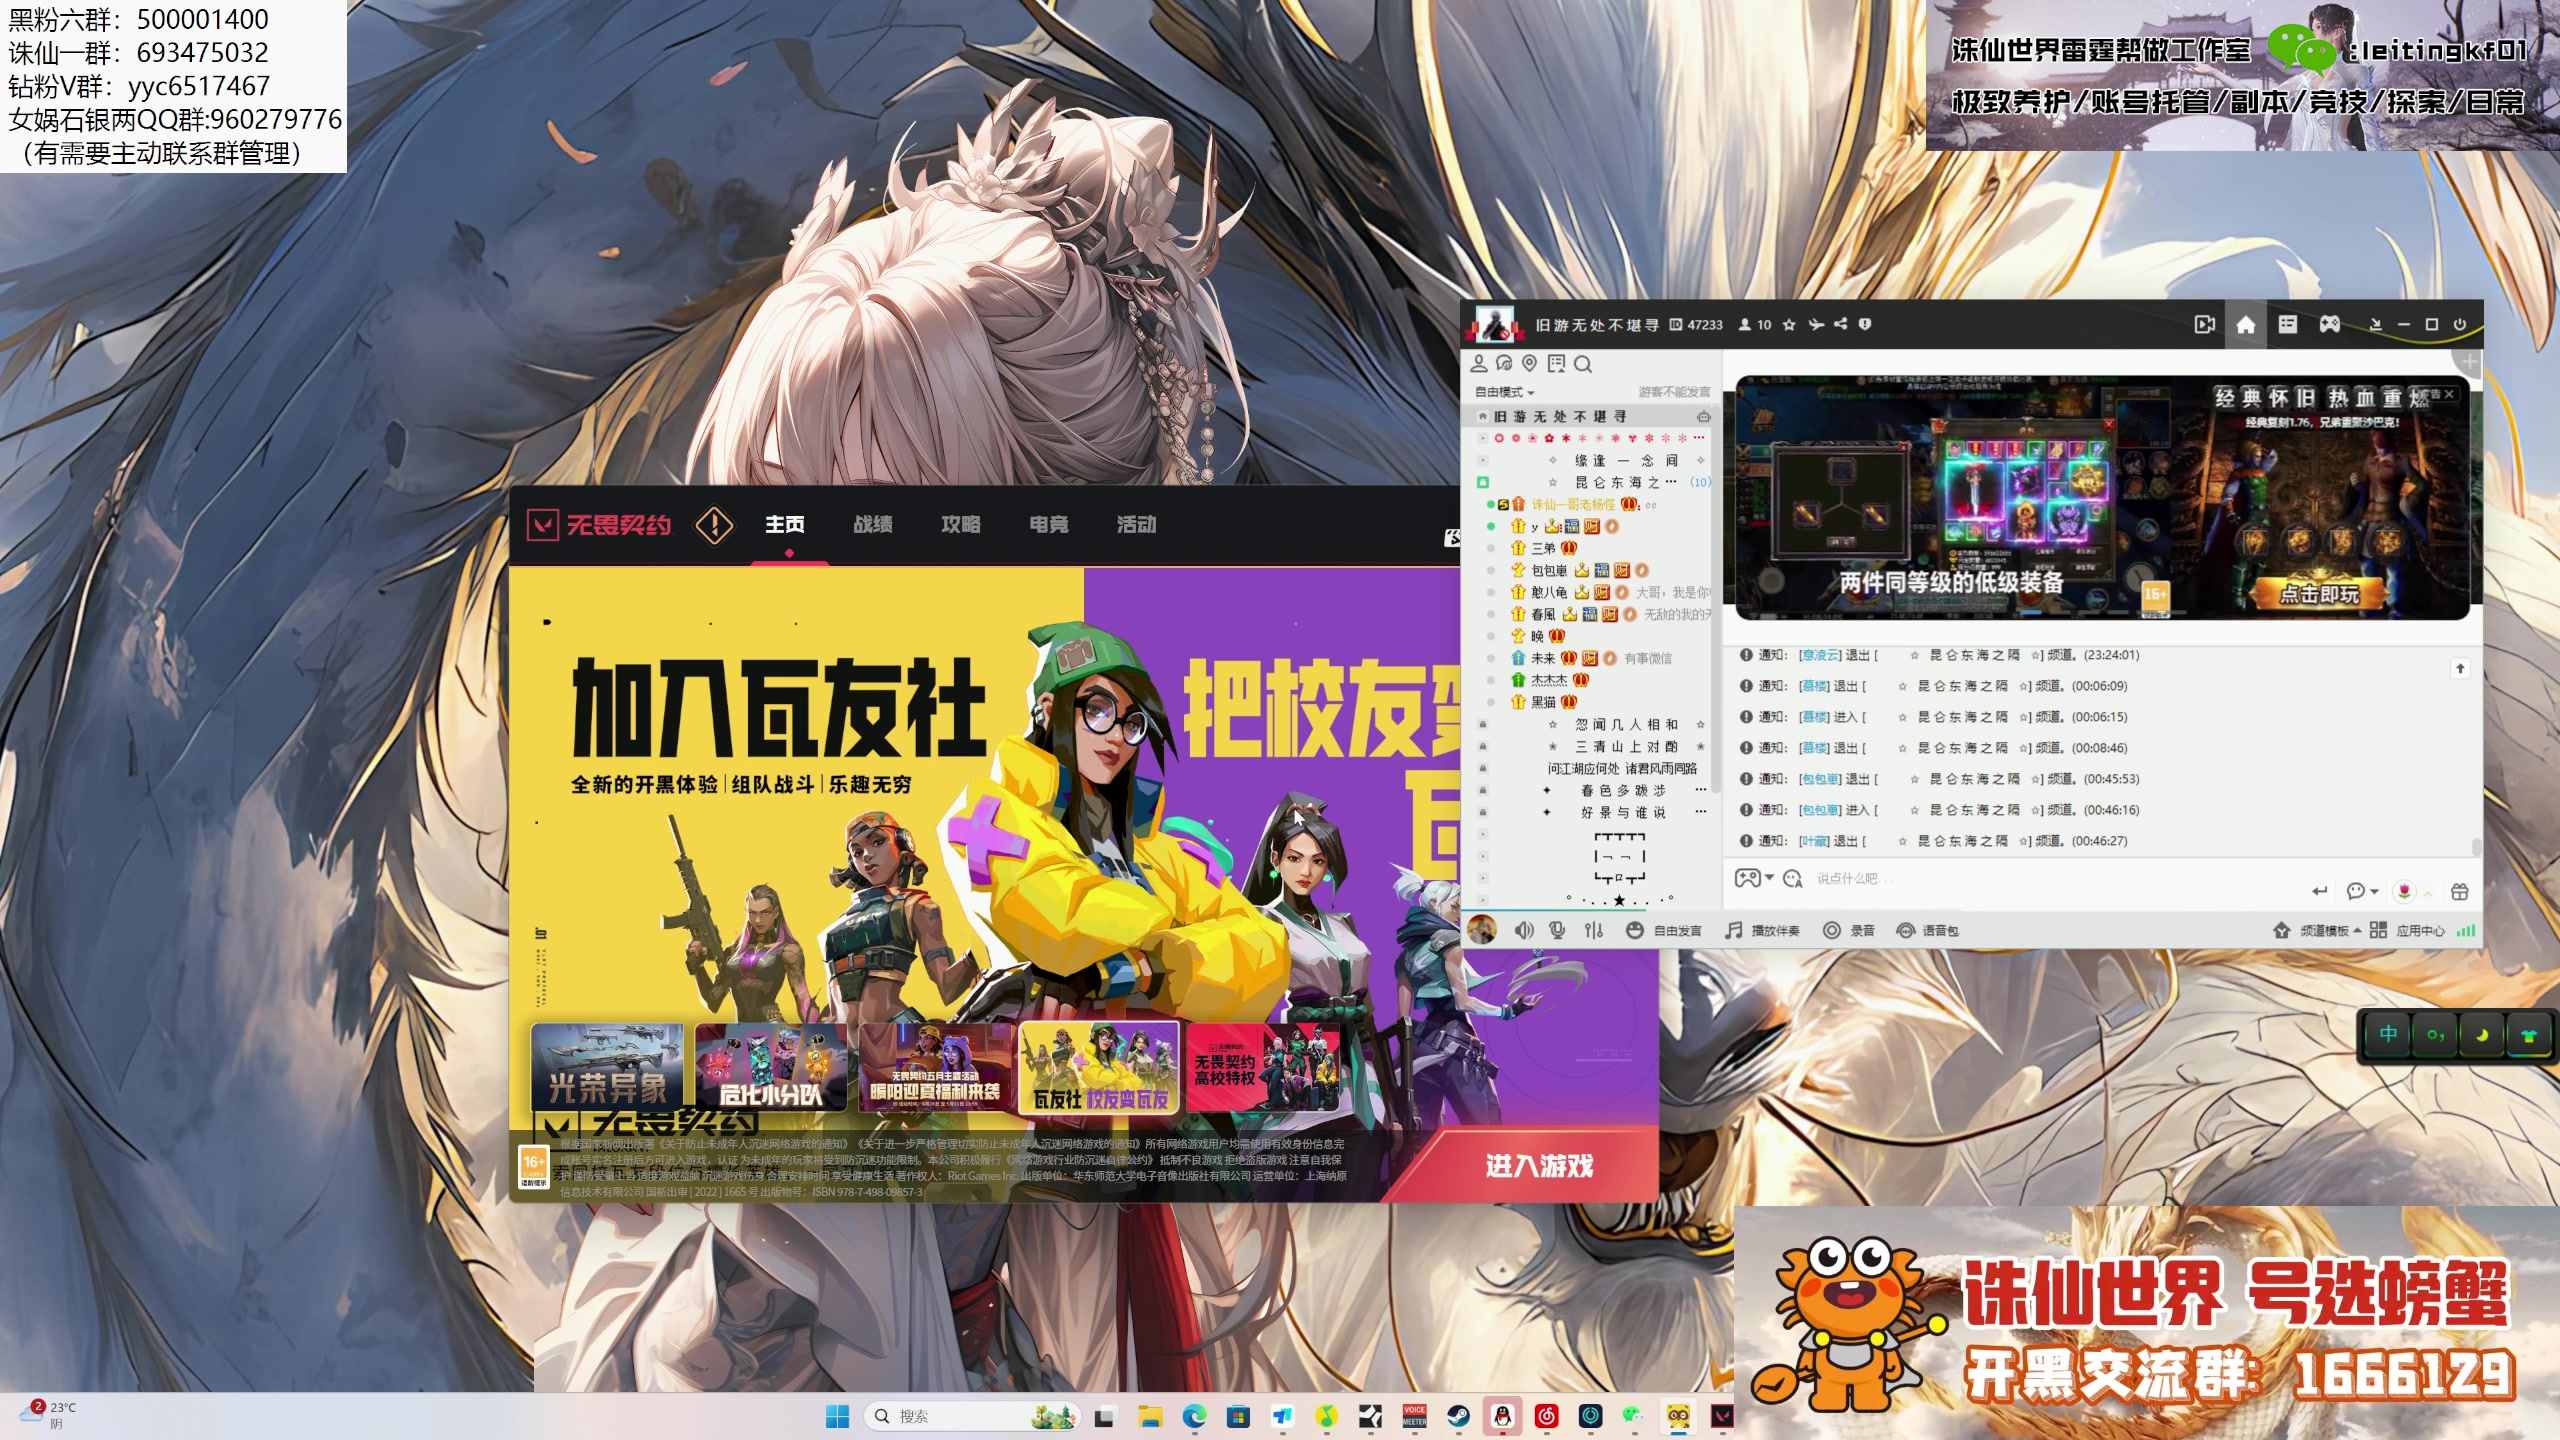2560x1440 pixels.
Task: Open Steam from the taskbar
Action: 1458,1416
